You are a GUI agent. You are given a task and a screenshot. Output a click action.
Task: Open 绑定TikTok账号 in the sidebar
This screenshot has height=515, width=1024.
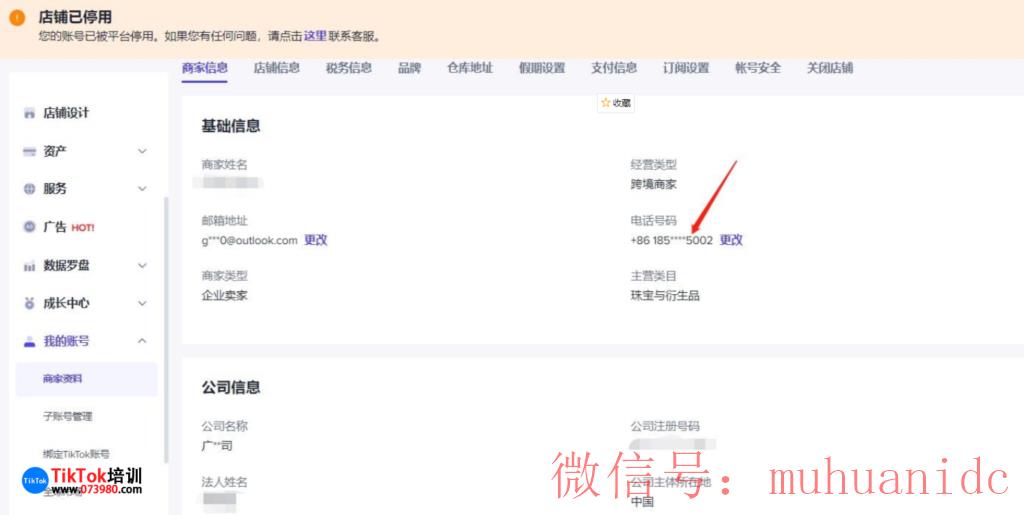[76, 454]
